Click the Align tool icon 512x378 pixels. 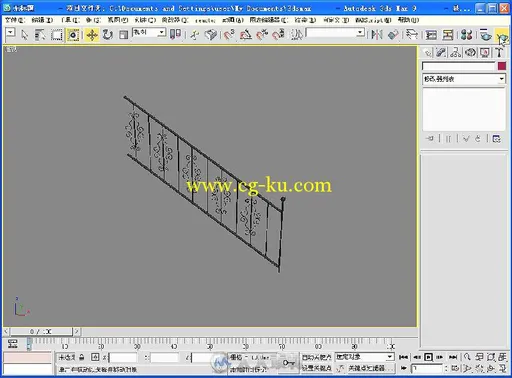pos(393,35)
